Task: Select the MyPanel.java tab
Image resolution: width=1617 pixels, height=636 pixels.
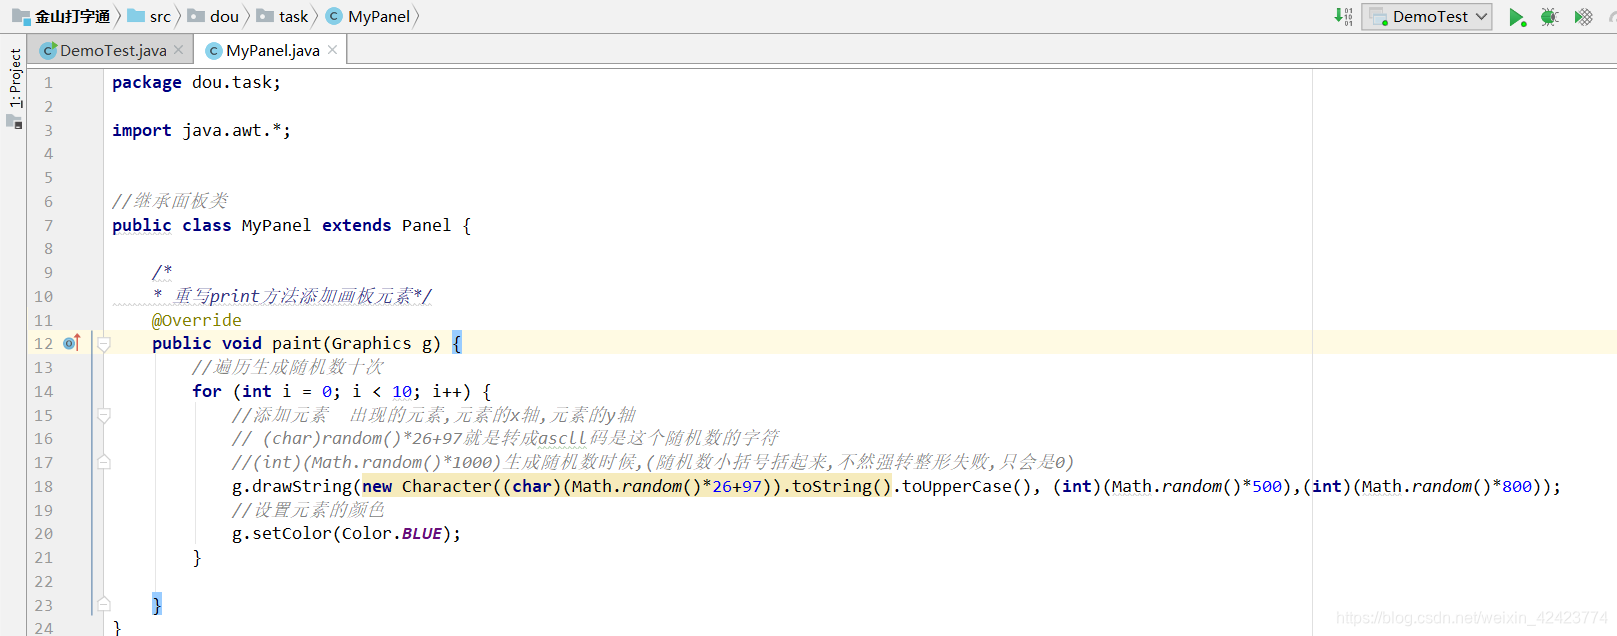Action: pos(272,50)
